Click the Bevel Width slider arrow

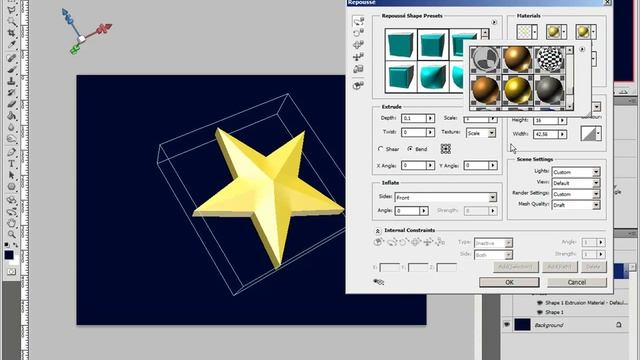click(562, 134)
